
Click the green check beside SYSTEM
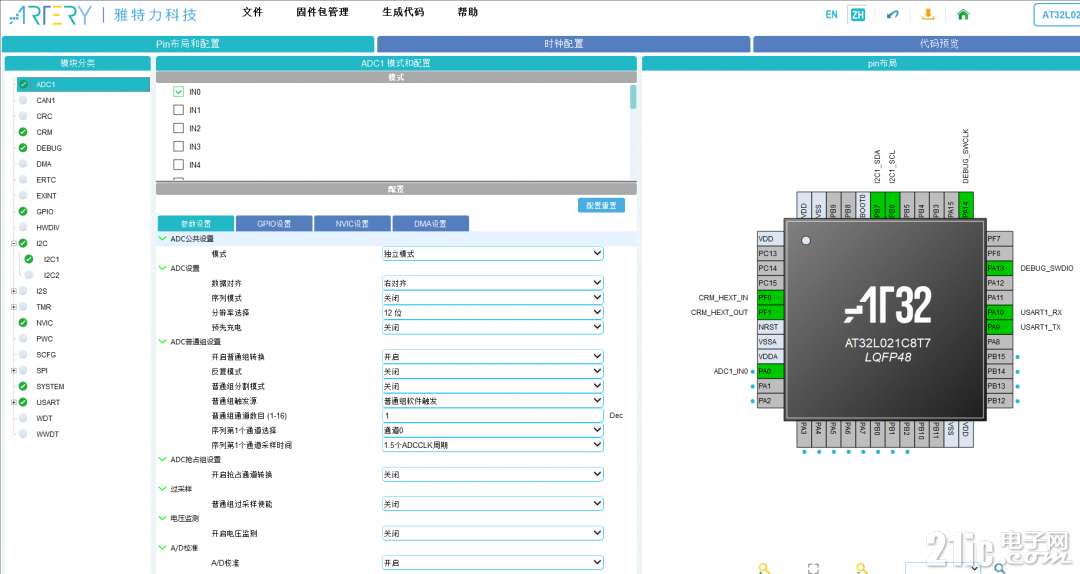tap(23, 386)
